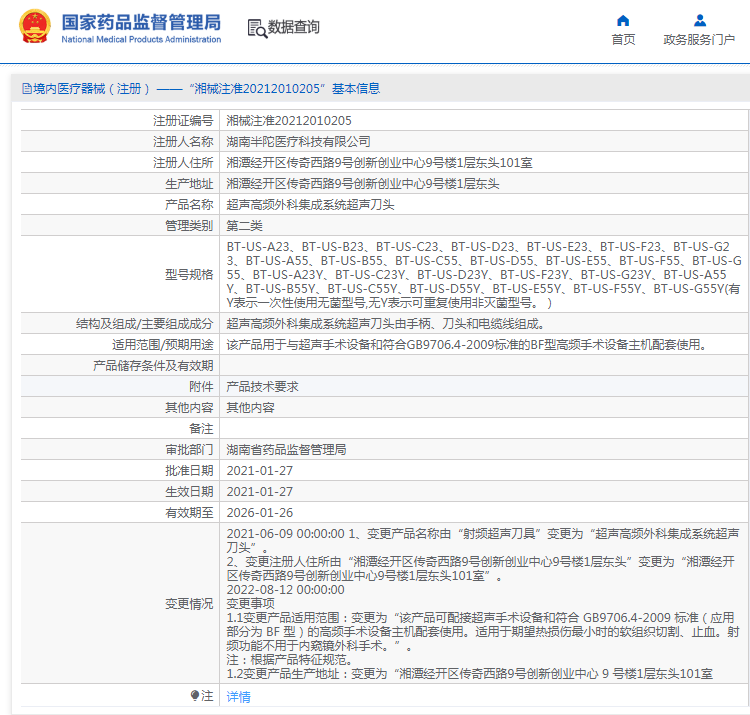
Task: Select product name 超声高频外科集成系统超声刀头
Action: (310, 205)
